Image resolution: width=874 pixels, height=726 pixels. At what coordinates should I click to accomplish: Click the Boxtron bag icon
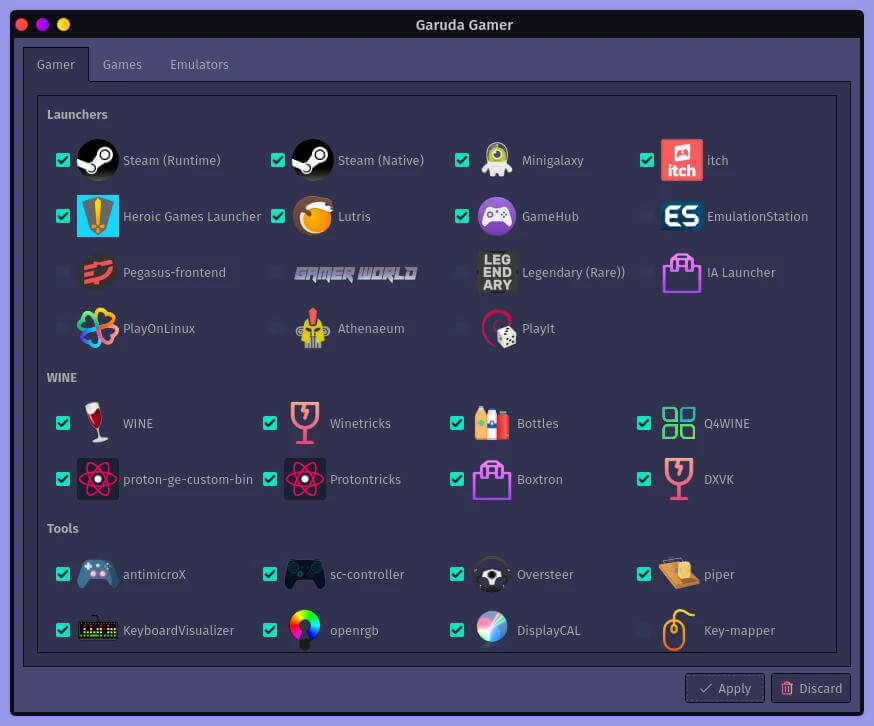coord(492,480)
